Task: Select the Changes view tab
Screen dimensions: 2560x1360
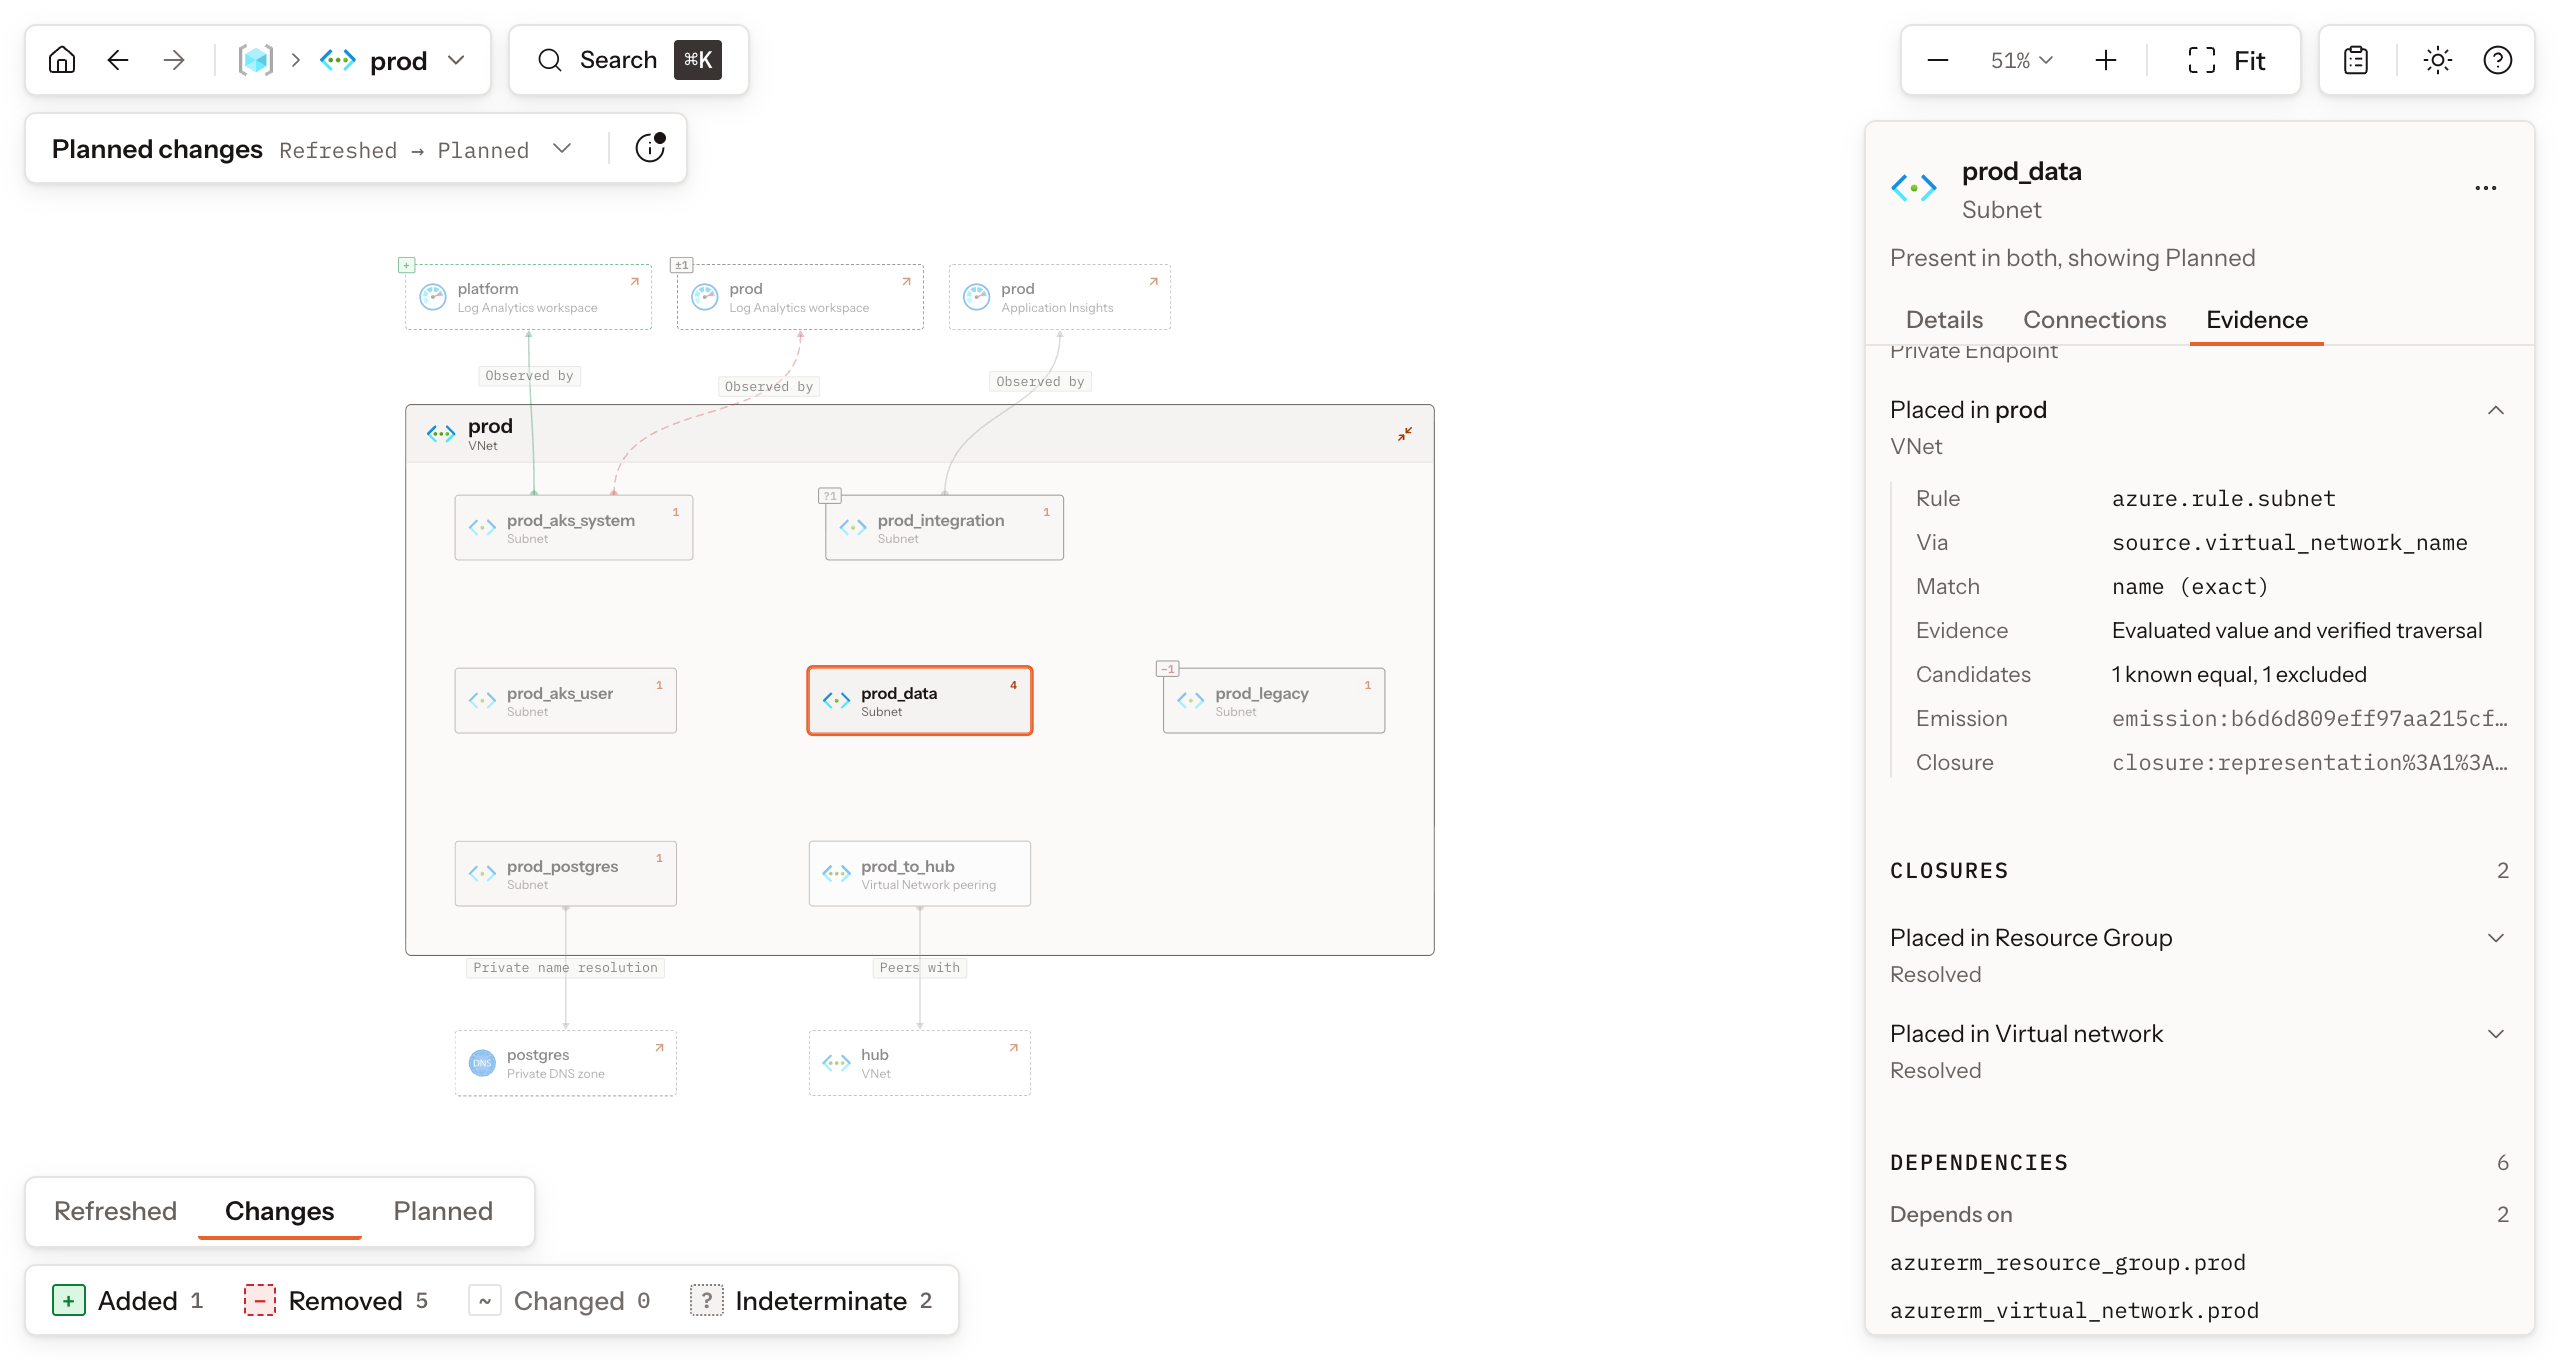Action: [279, 1211]
